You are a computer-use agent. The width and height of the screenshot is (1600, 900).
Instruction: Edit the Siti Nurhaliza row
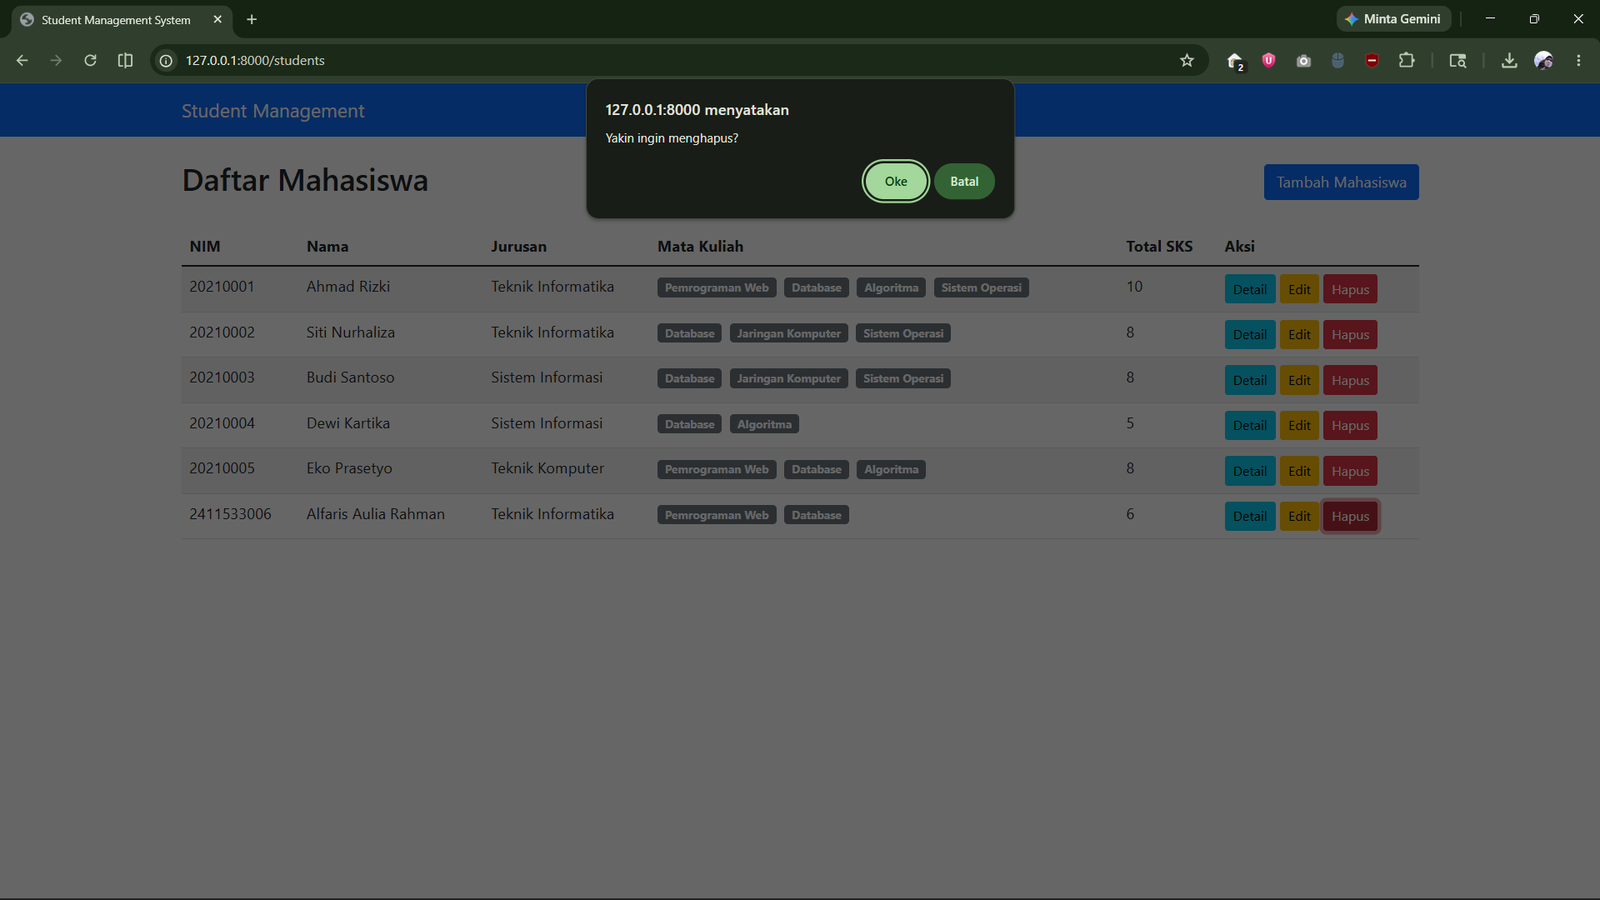(x=1299, y=334)
